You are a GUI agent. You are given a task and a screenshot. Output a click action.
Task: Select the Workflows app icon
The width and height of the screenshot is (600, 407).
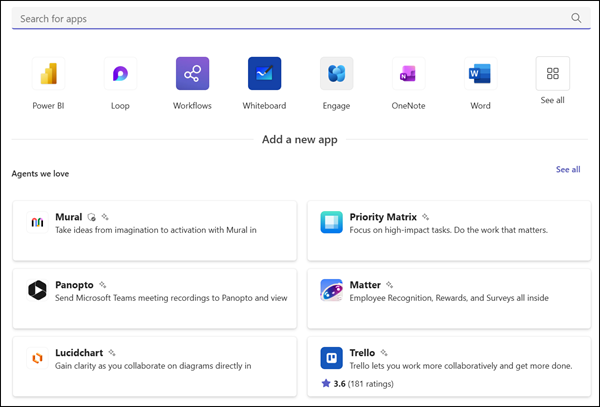(192, 73)
